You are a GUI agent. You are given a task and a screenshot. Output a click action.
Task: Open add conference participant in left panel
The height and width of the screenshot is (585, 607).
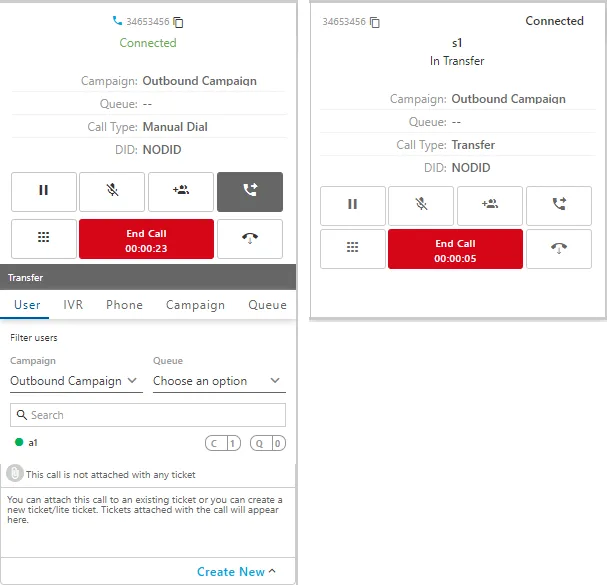181,192
